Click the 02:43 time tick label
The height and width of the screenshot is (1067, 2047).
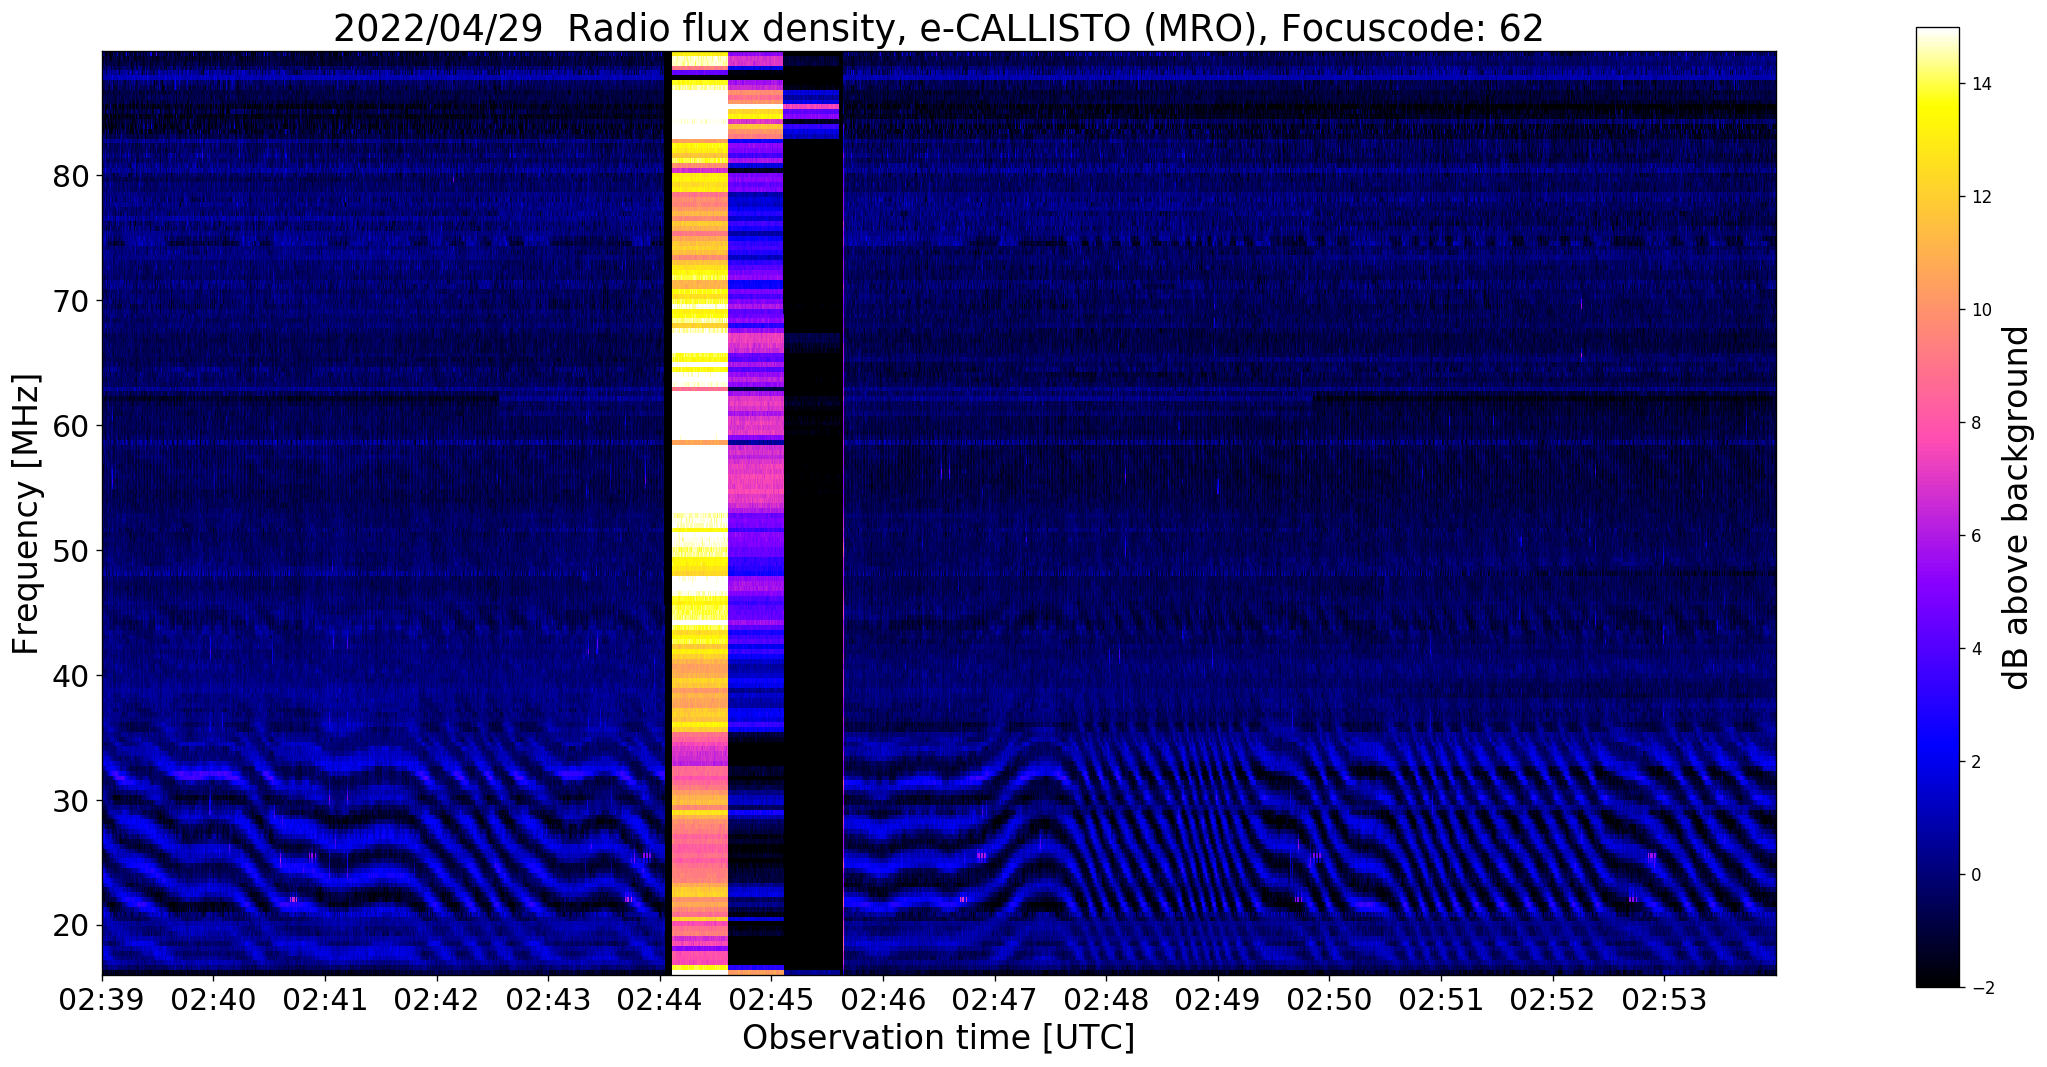548,999
